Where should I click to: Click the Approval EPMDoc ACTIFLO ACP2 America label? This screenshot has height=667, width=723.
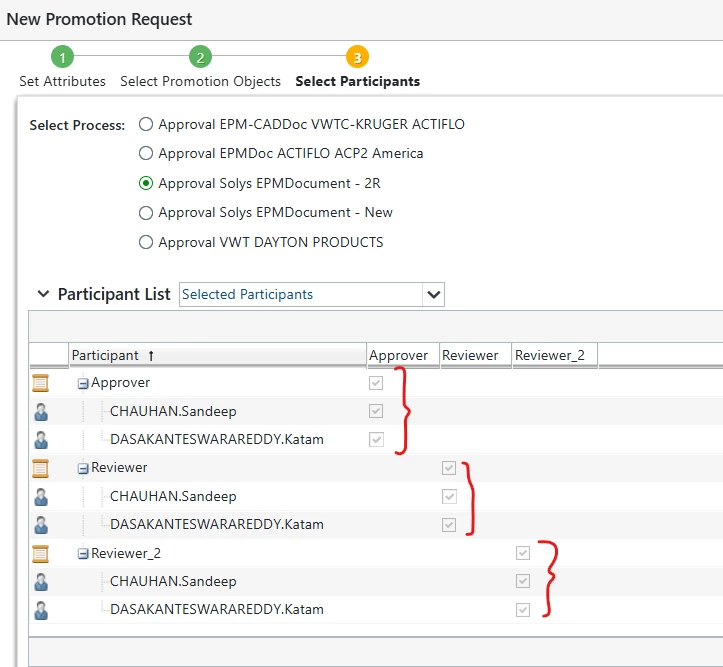[290, 153]
